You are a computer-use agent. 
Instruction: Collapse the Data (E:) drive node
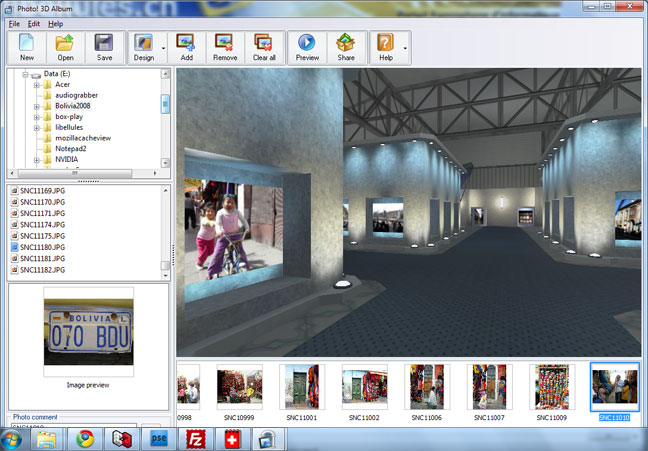click(26, 74)
